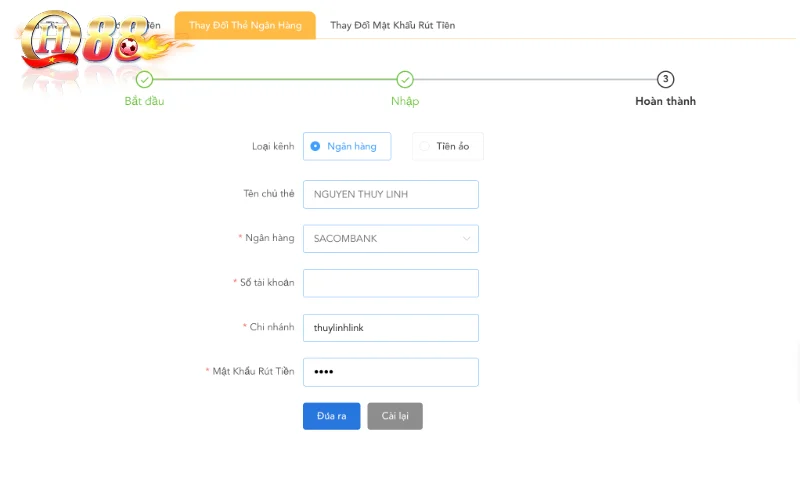Click the Chi nhánh branch input field
The image size is (800, 479).
tap(390, 328)
